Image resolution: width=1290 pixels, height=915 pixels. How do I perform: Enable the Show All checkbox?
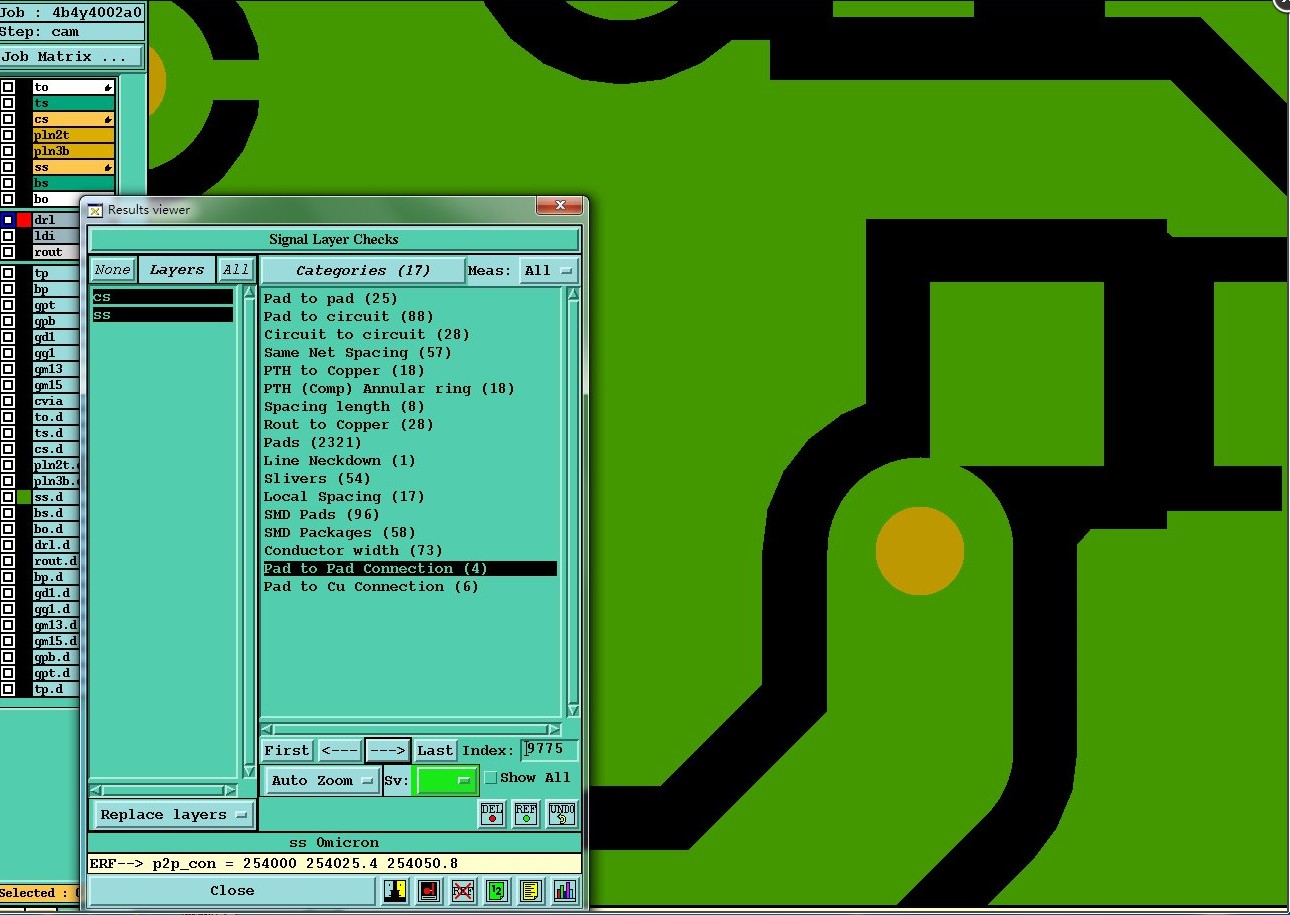tap(491, 777)
